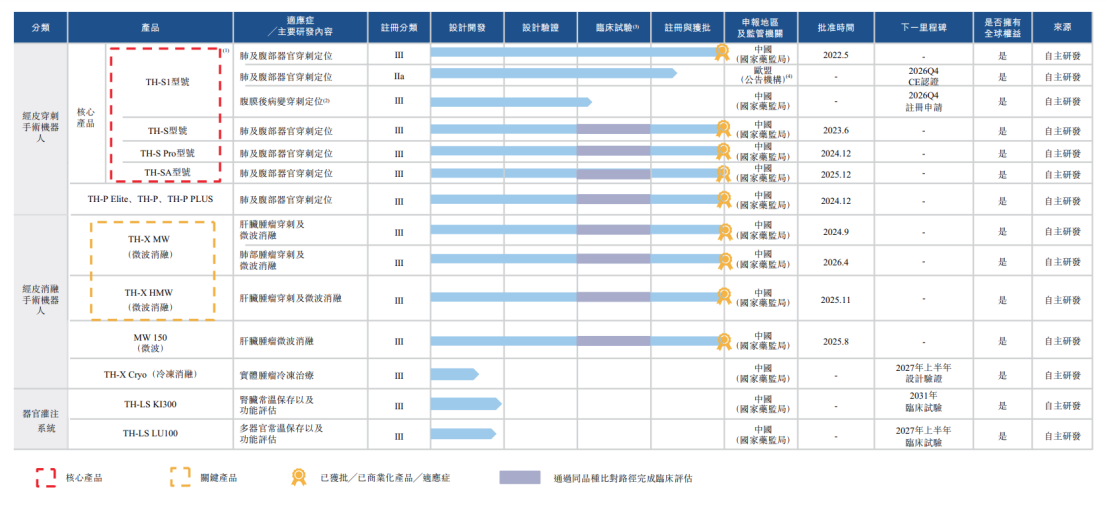
Task: Click the blue progress bar in the IIa row
Action: (553, 73)
